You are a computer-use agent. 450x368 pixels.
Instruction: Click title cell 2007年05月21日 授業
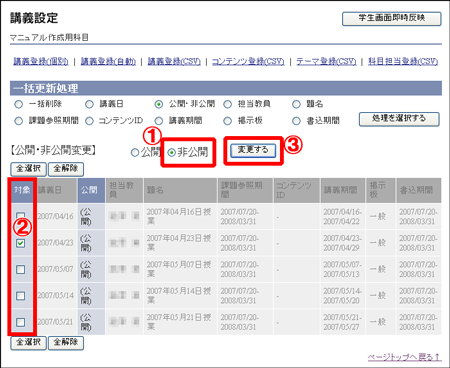coord(180,322)
